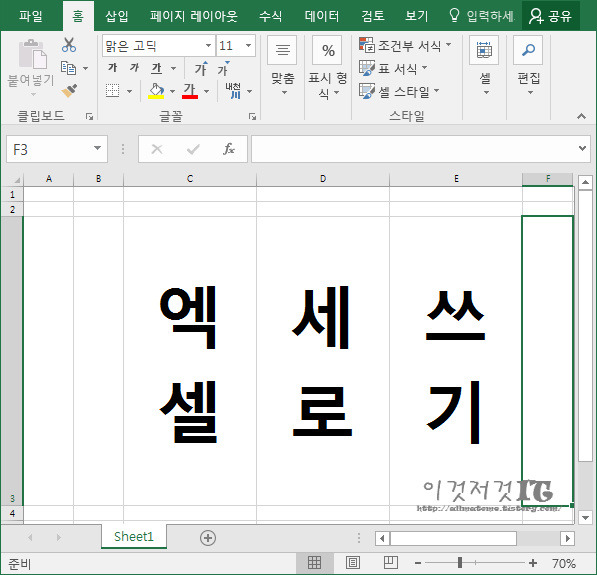Switch to the 검토 review tab
The width and height of the screenshot is (597, 575).
click(373, 16)
